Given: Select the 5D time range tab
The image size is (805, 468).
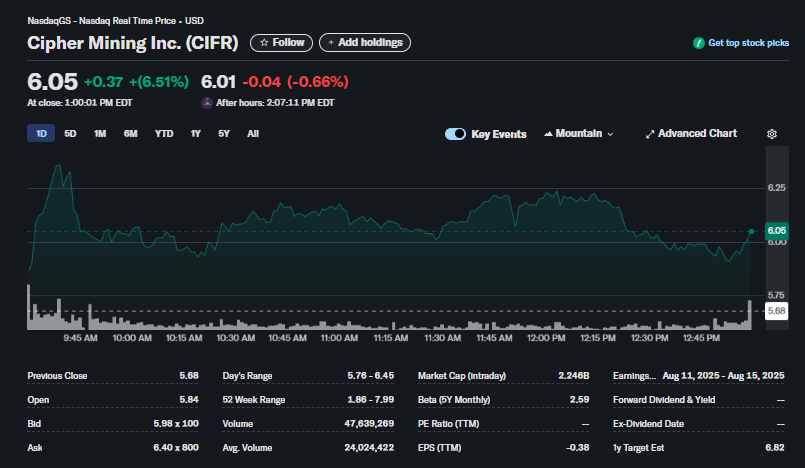Looking at the screenshot, I should 70,133.
